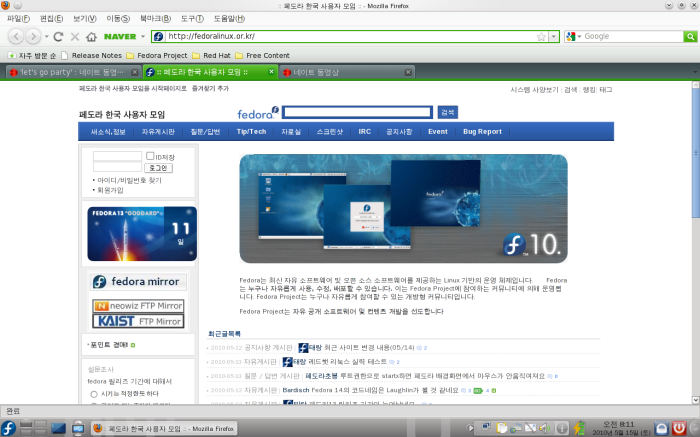
Task: Open the 도구(T) menu
Action: (192, 19)
